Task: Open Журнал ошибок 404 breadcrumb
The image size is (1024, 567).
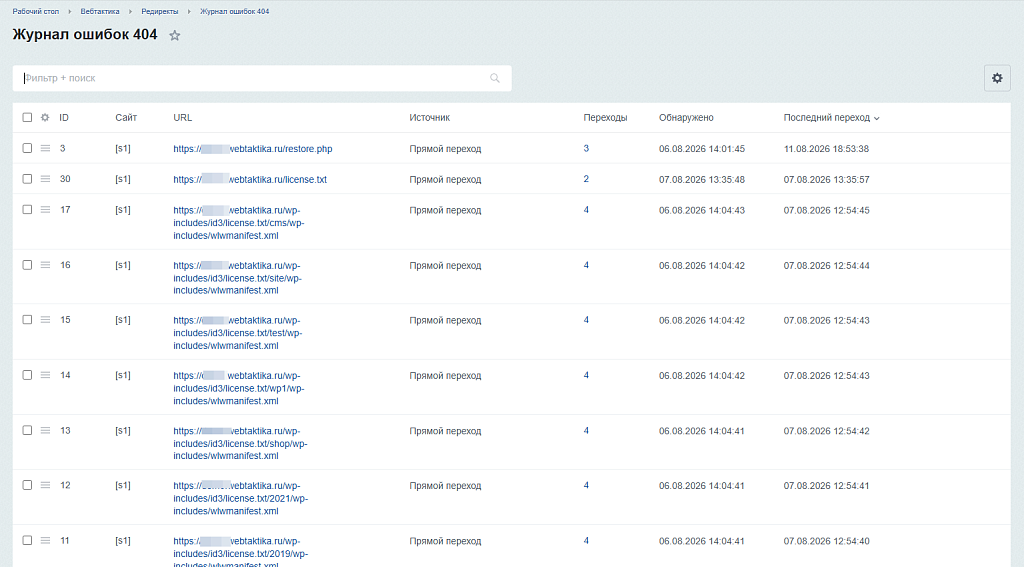Action: click(x=234, y=11)
